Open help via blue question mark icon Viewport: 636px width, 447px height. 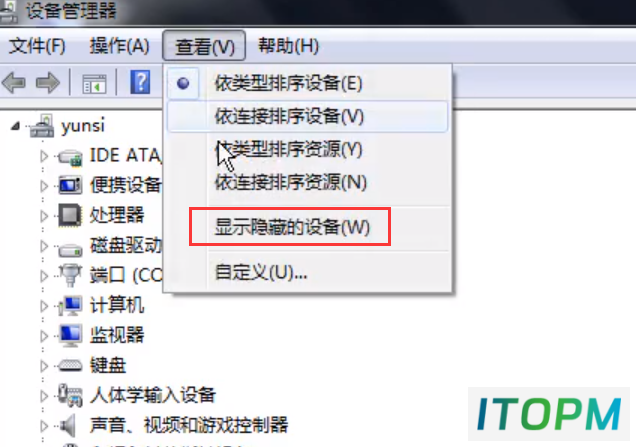point(140,82)
